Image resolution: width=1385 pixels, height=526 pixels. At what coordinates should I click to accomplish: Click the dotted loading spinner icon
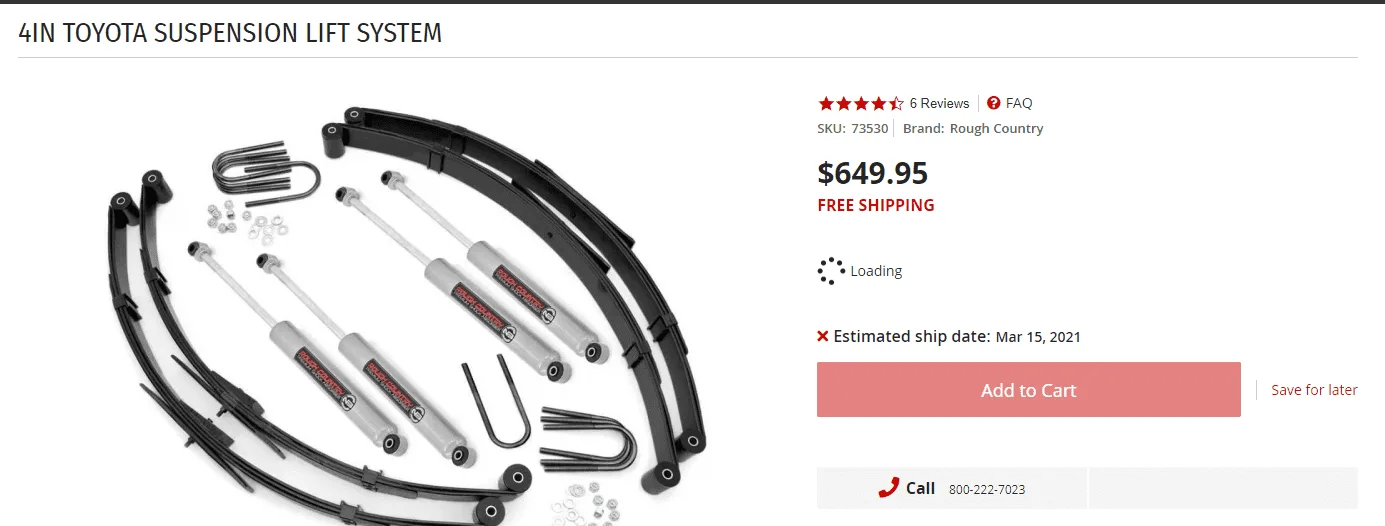tap(831, 271)
